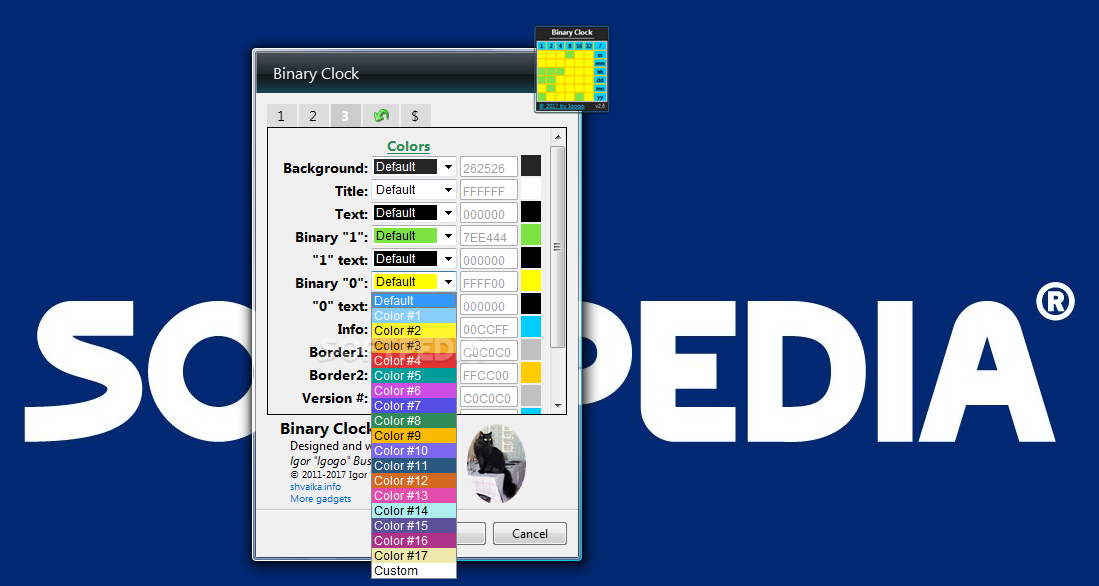The height and width of the screenshot is (586, 1099).
Task: Click the scrollbar down arrow
Action: 558,405
